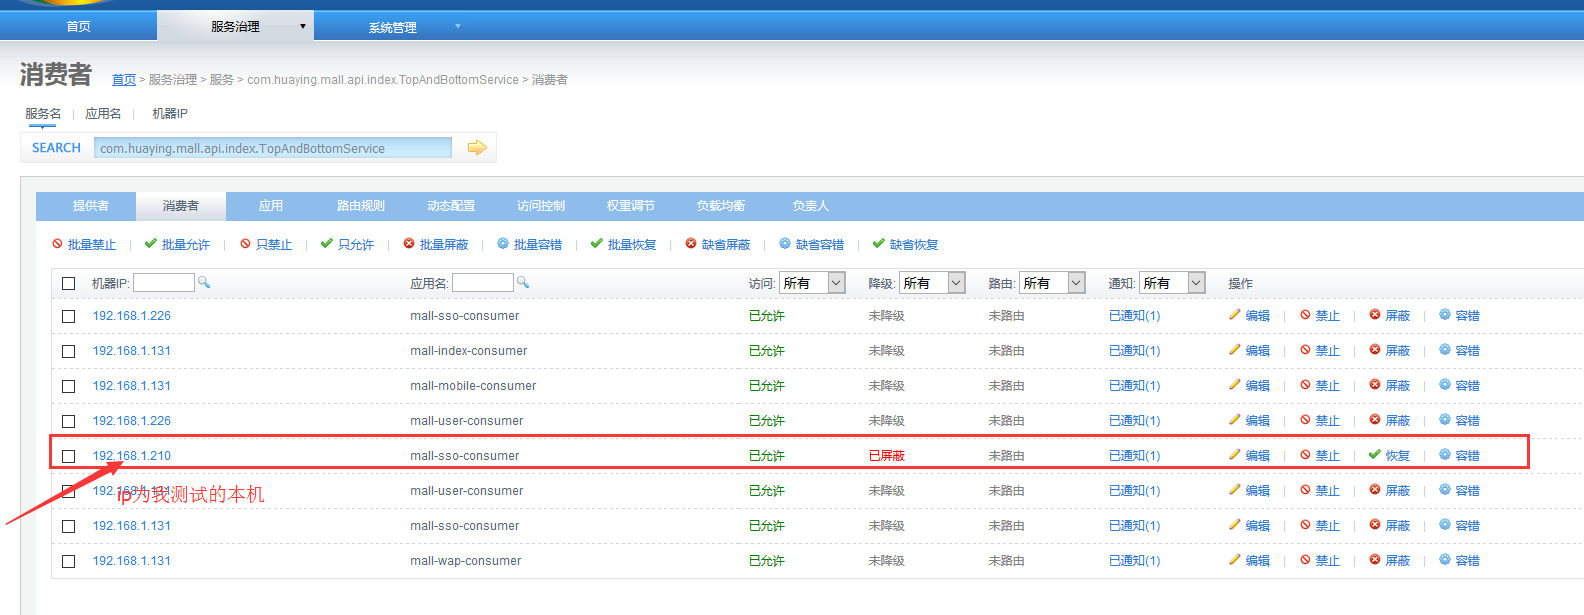Image resolution: width=1584 pixels, height=615 pixels.
Task: Click the 批量禁止 red forbid icon
Action: (57, 244)
